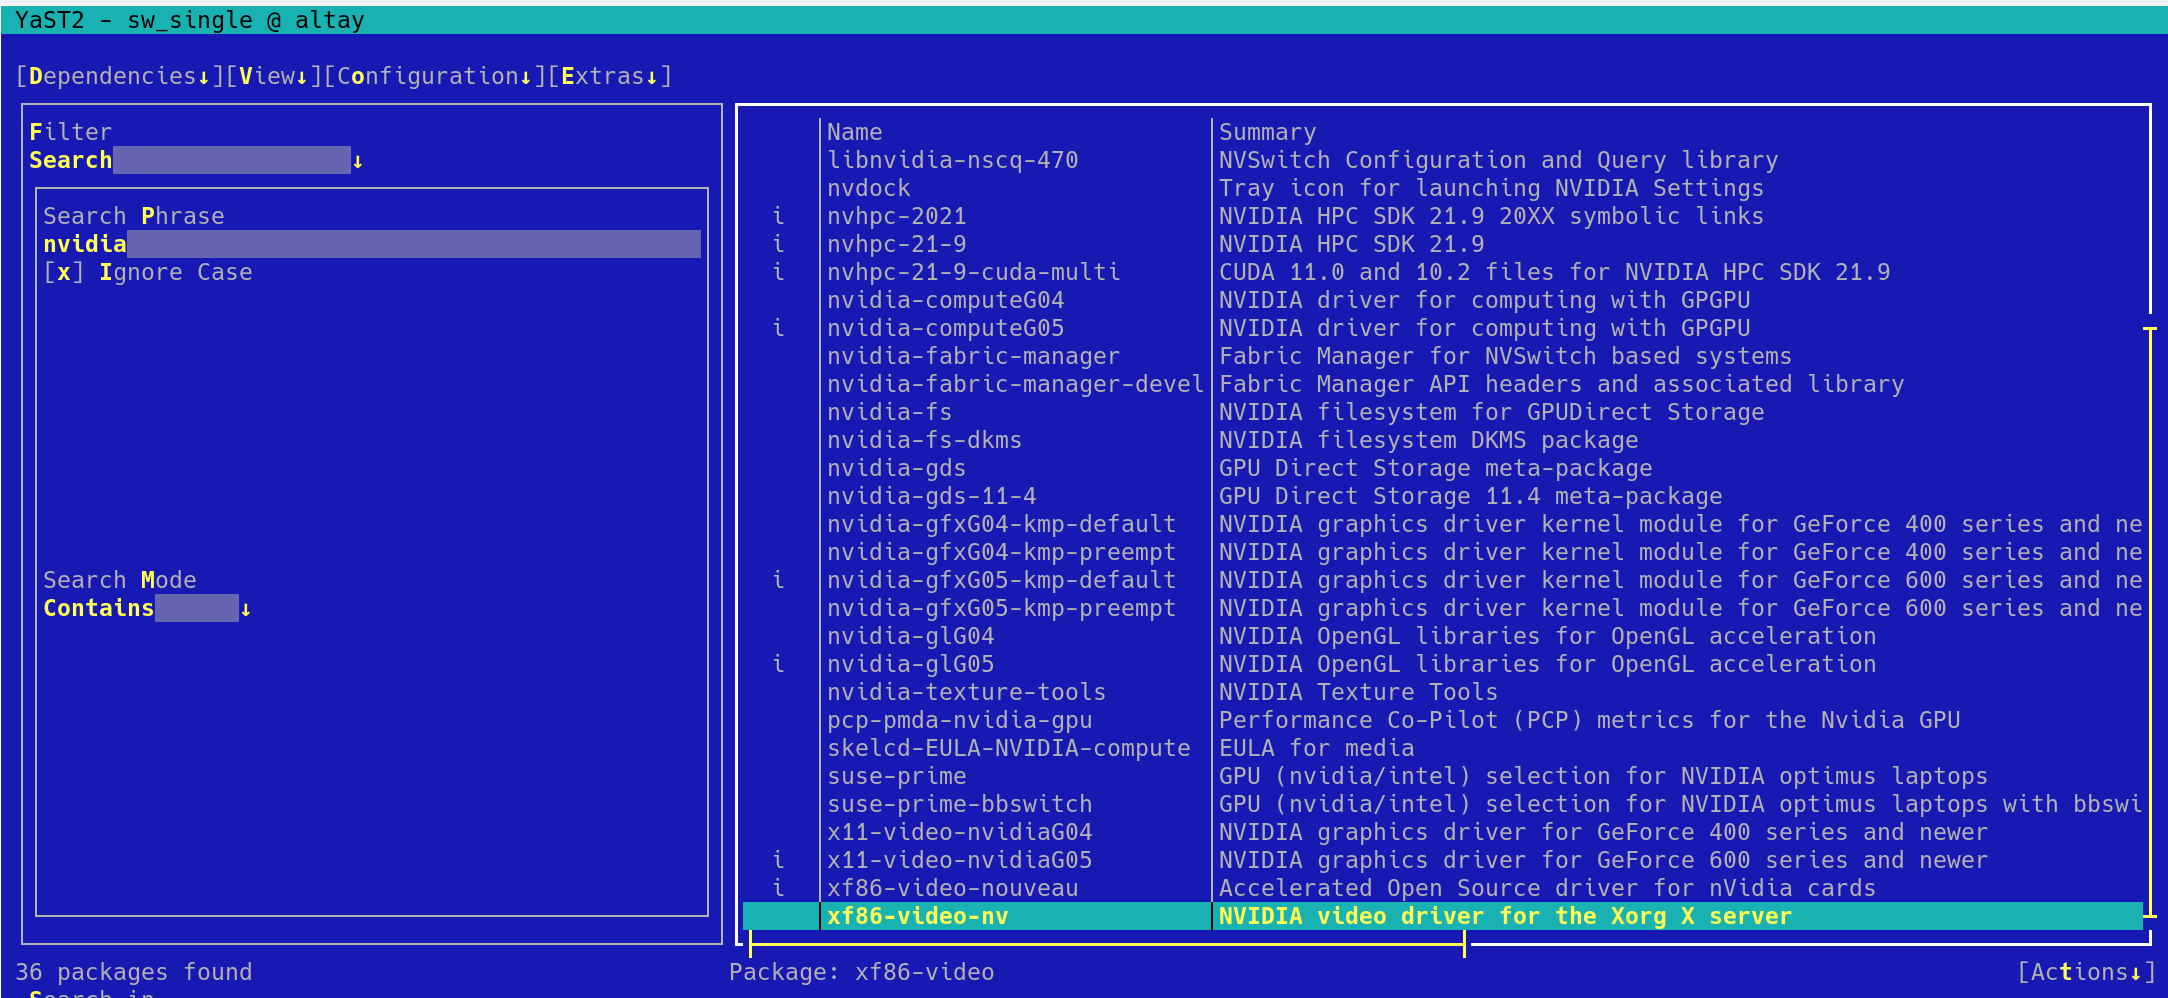
Task: Click the installed status 'i' beside nvhpc-2021
Action: point(778,216)
